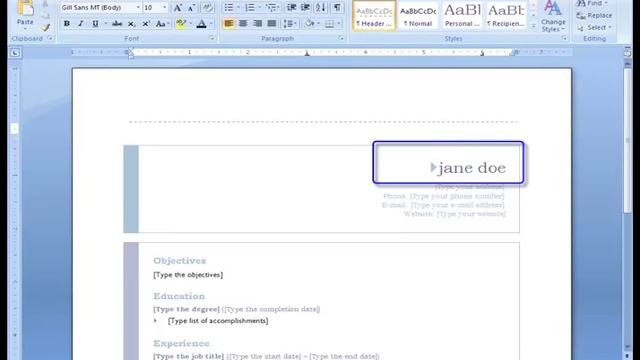The image size is (640, 360).
Task: Click the '[Type the degree]' placeholder
Action: [187, 309]
